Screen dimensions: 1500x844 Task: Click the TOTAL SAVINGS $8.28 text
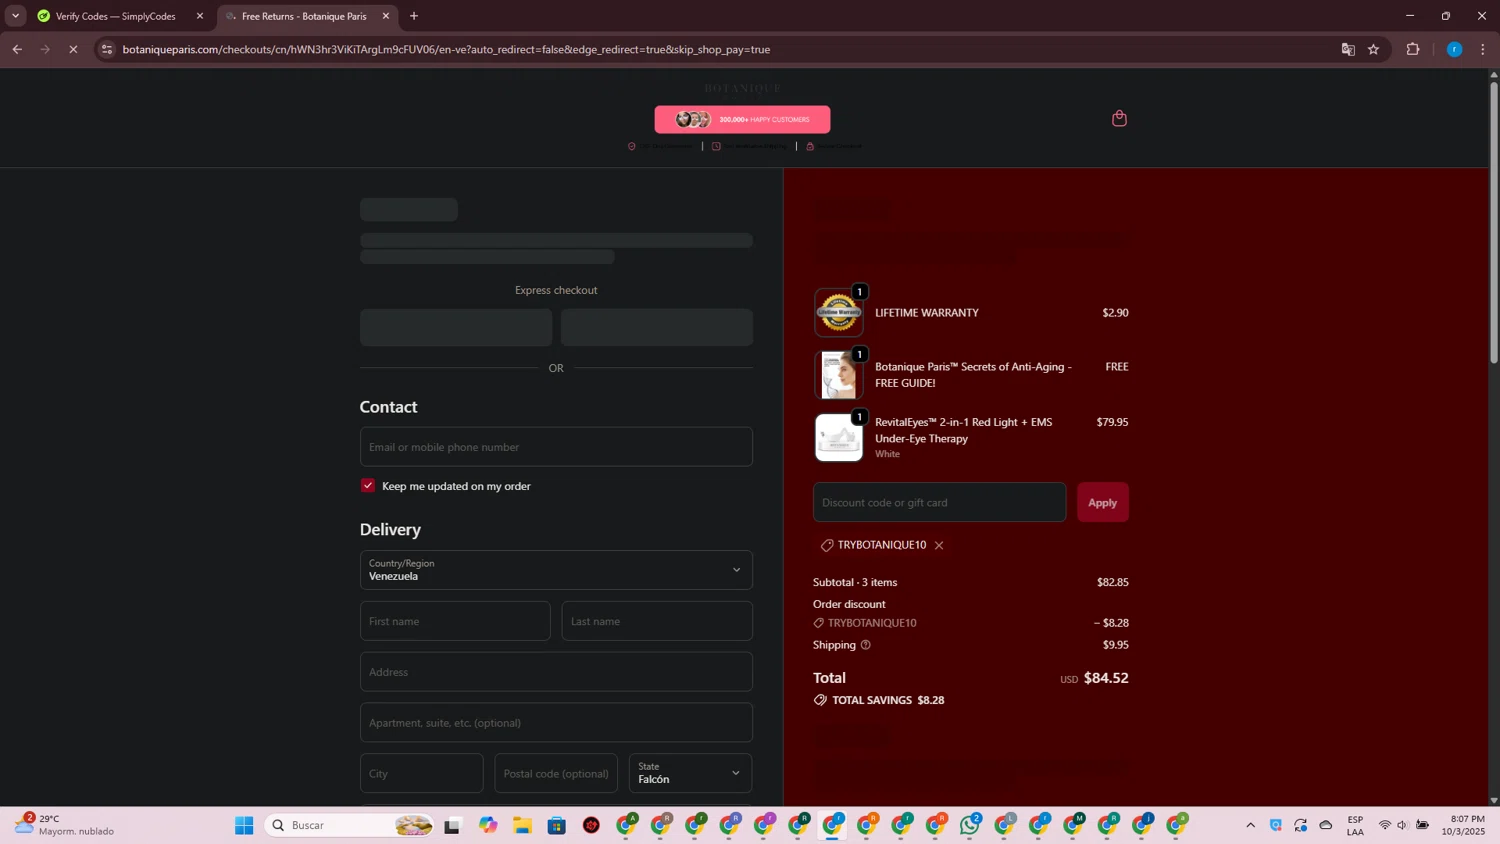click(888, 700)
